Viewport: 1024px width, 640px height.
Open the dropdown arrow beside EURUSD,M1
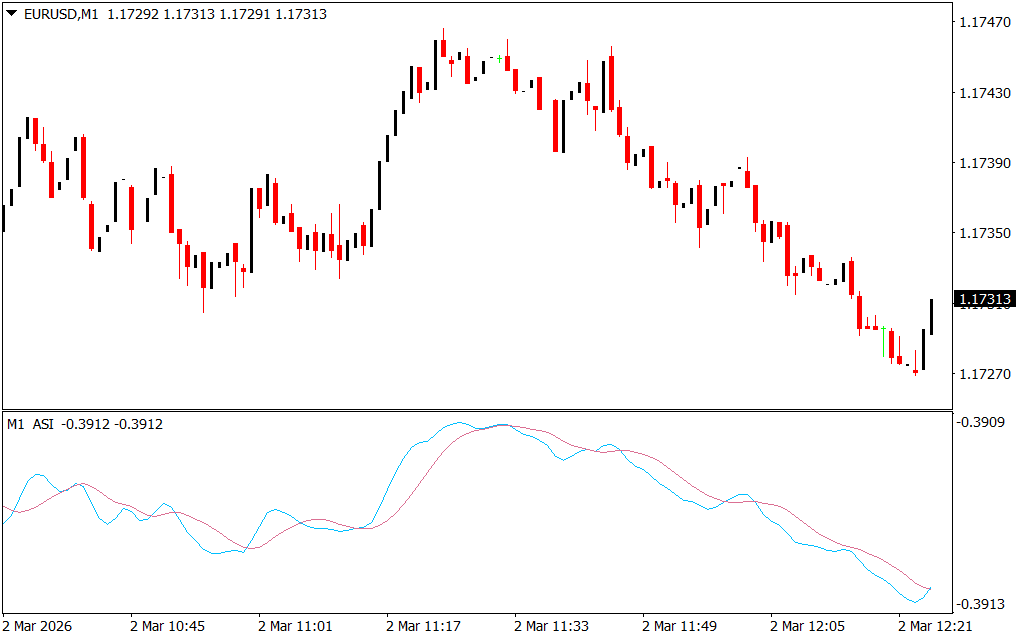(11, 14)
